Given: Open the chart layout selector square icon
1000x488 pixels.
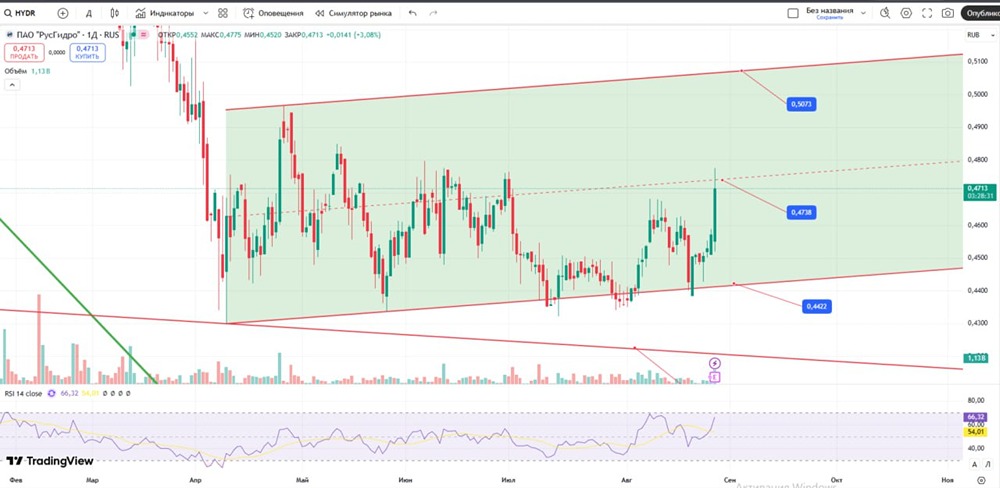Looking at the screenshot, I should [x=793, y=13].
